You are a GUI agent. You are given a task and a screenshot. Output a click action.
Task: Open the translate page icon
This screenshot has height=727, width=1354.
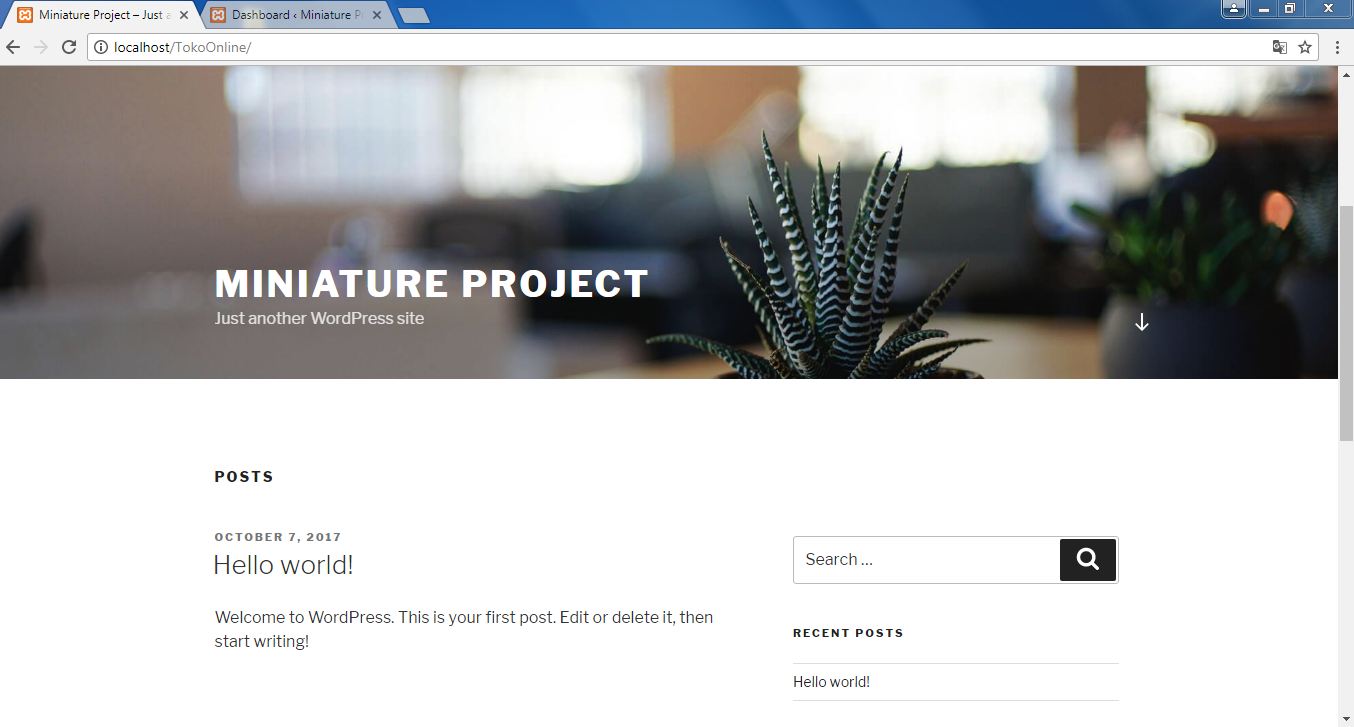pos(1279,47)
